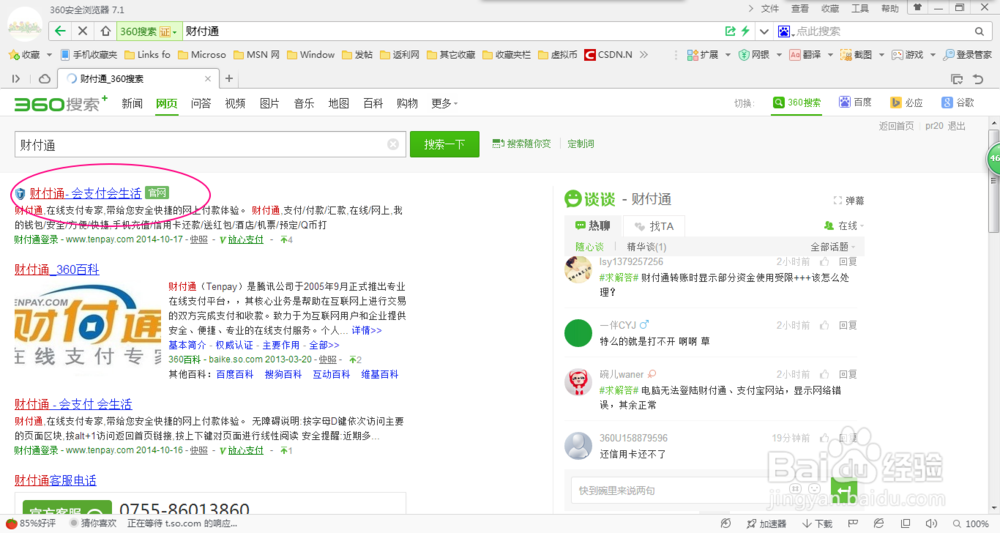
Task: Click the skin shirt icon in title bar
Action: click(918, 8)
